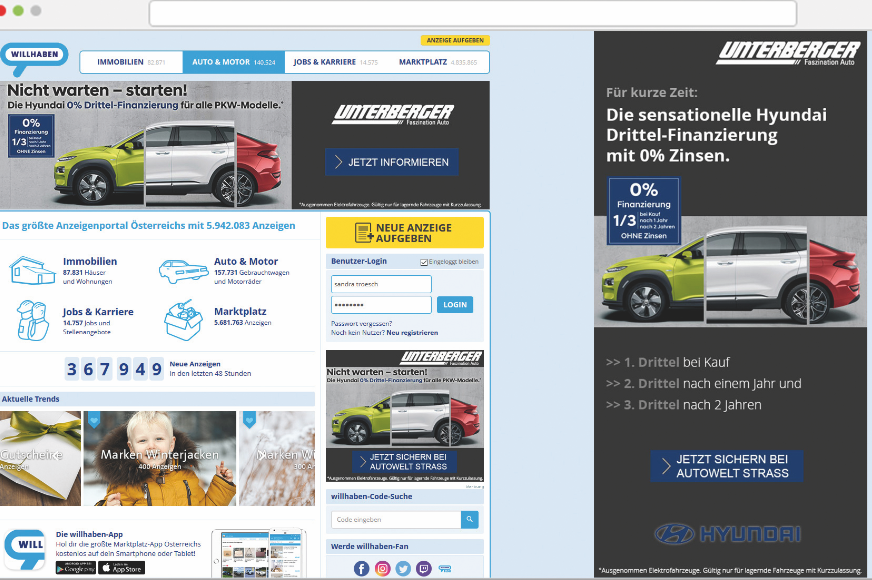Click Unterberger logo in right sidebar ad
Screen dimensions: 872x580
click(x=788, y=53)
